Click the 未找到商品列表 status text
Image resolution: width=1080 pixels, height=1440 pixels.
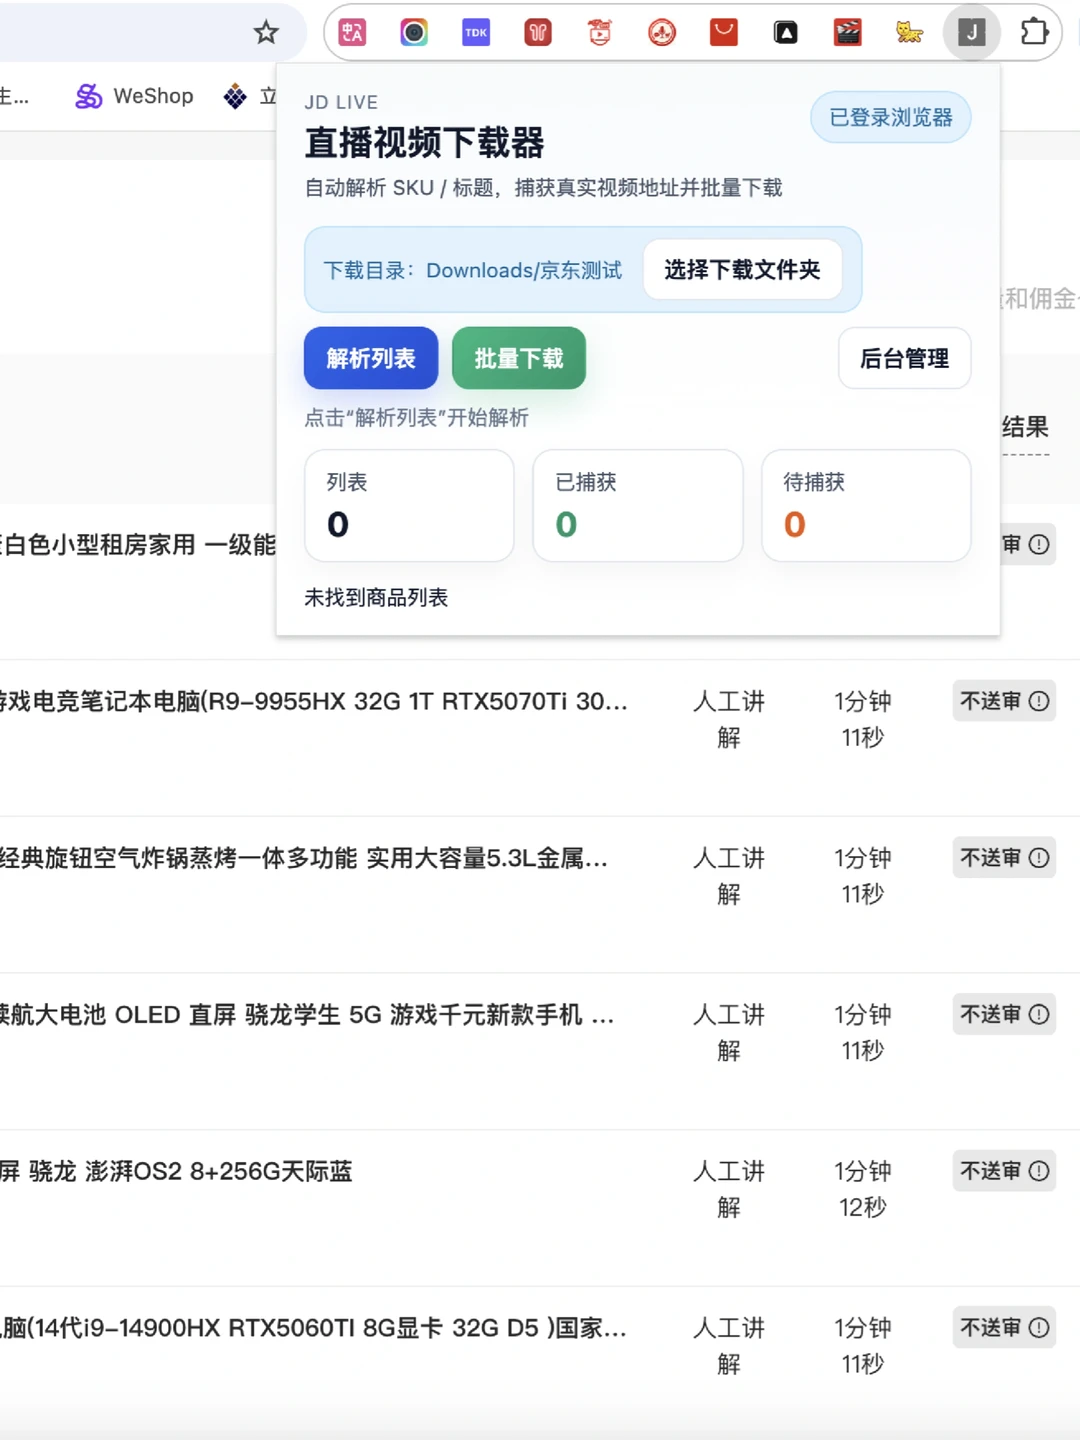tap(376, 598)
